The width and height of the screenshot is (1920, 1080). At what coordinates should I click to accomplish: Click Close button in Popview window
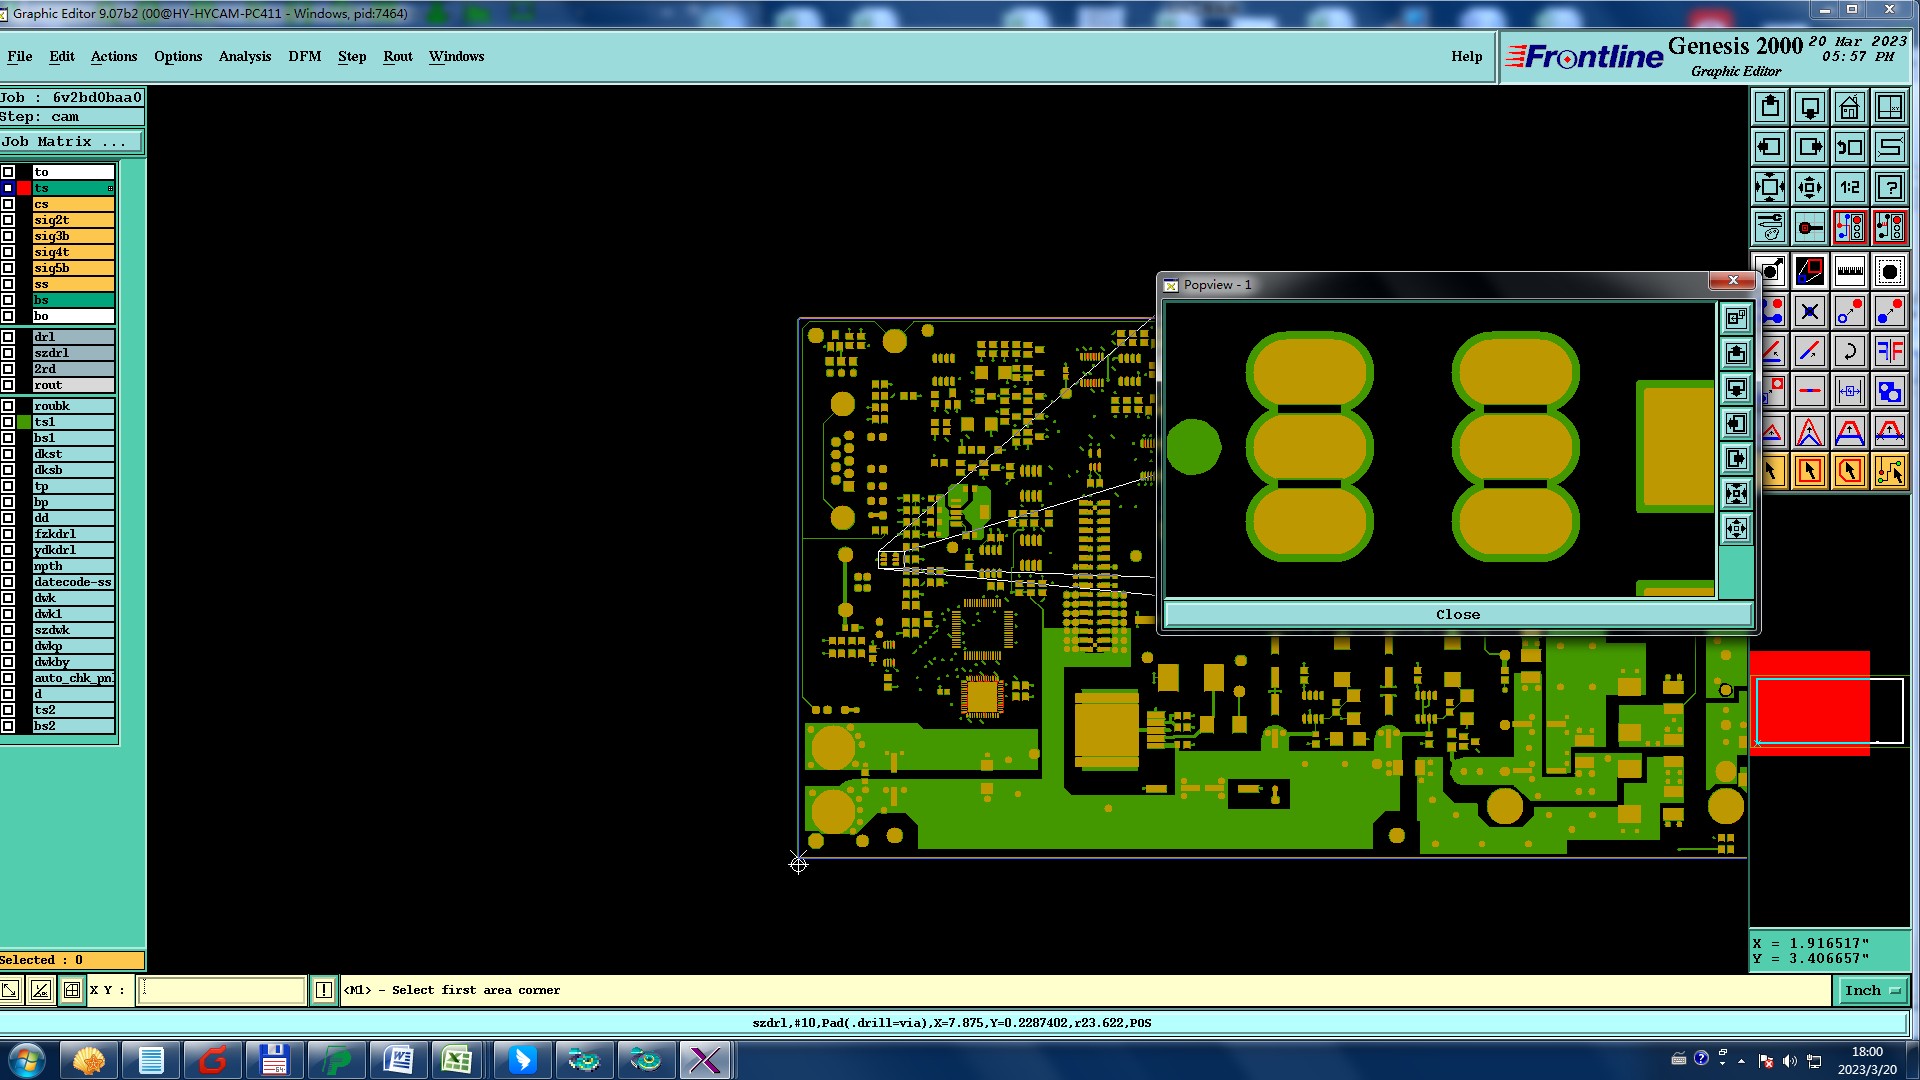click(1457, 614)
